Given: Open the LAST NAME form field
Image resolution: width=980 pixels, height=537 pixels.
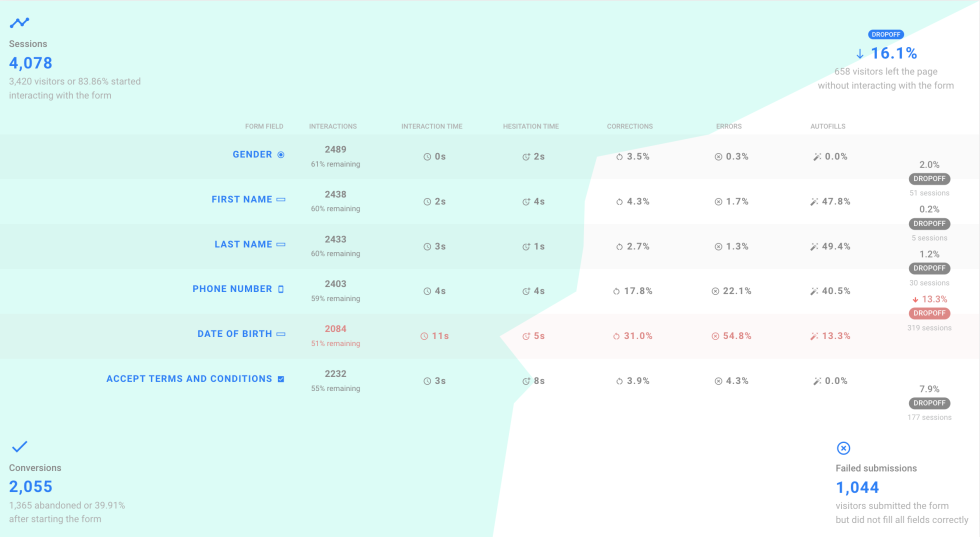Looking at the screenshot, I should tap(243, 244).
